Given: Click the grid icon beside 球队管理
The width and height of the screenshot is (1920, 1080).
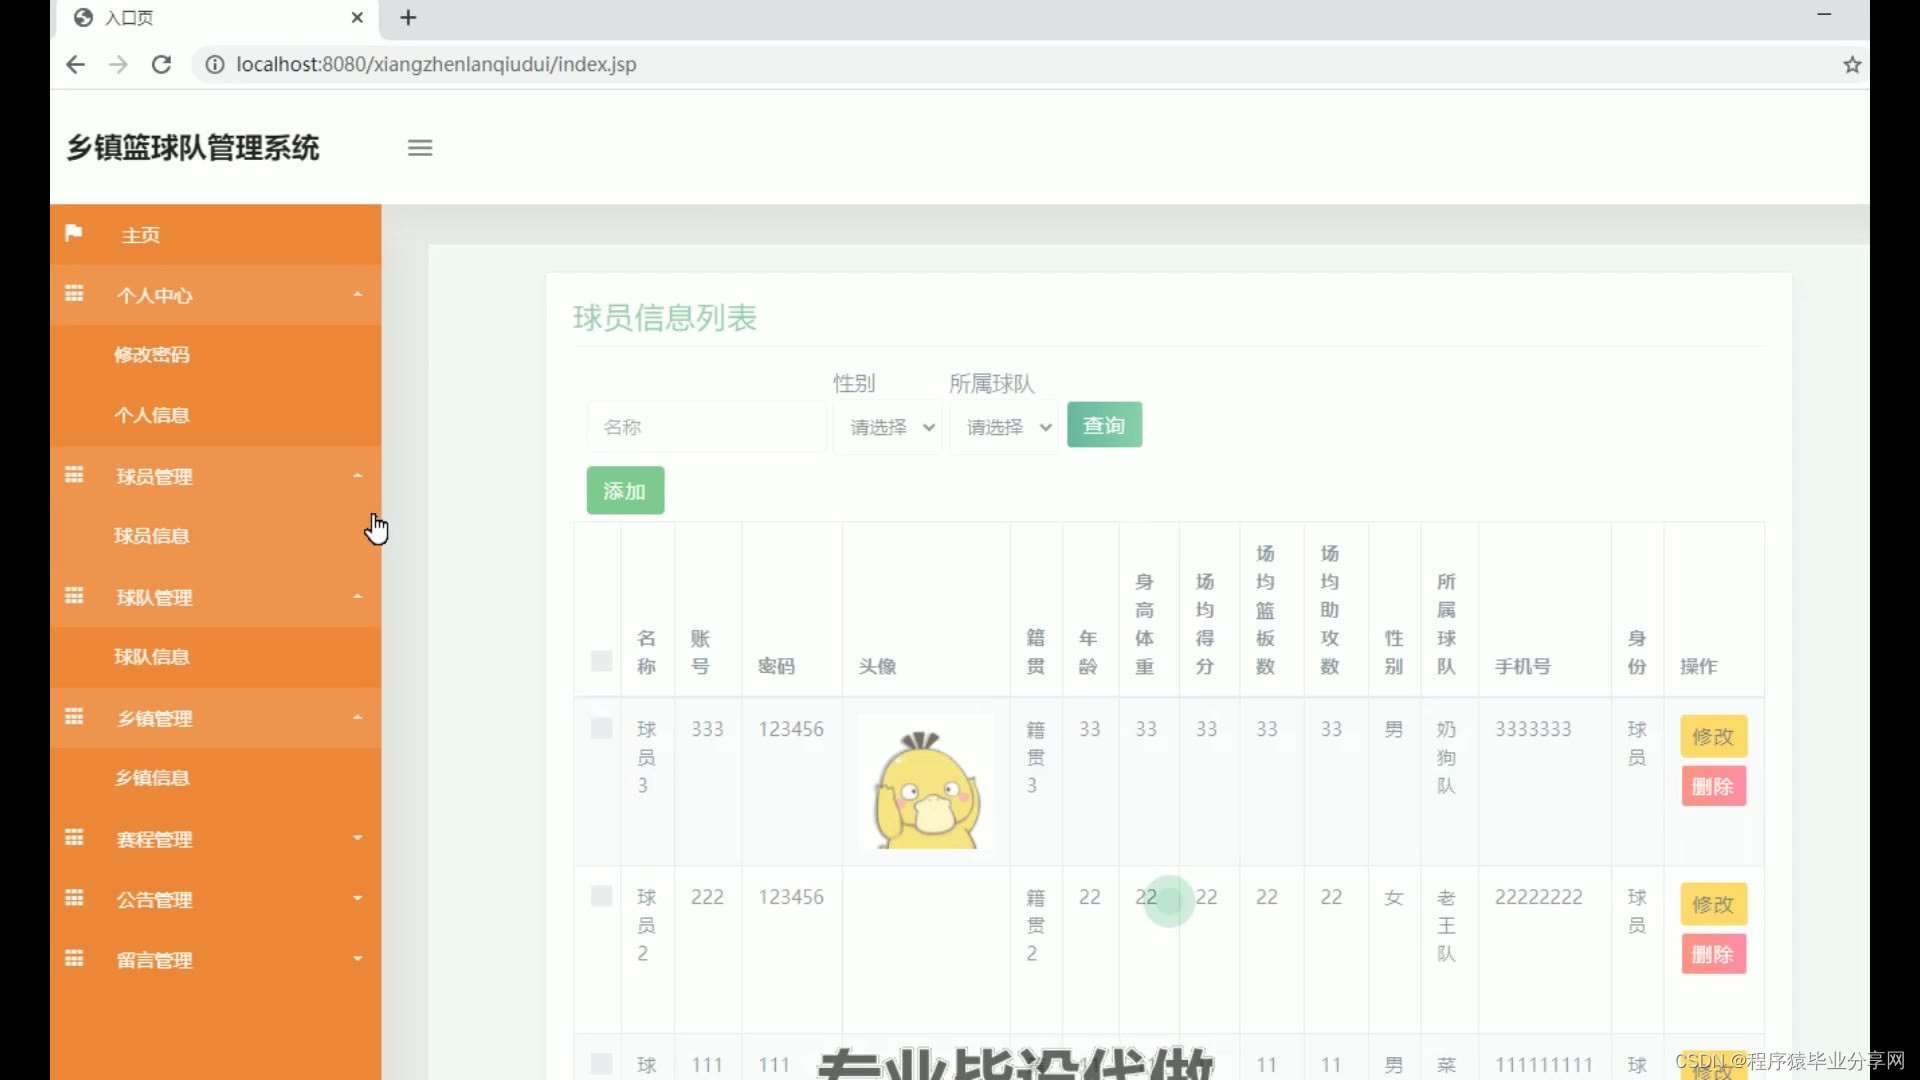Looking at the screenshot, I should [x=74, y=596].
